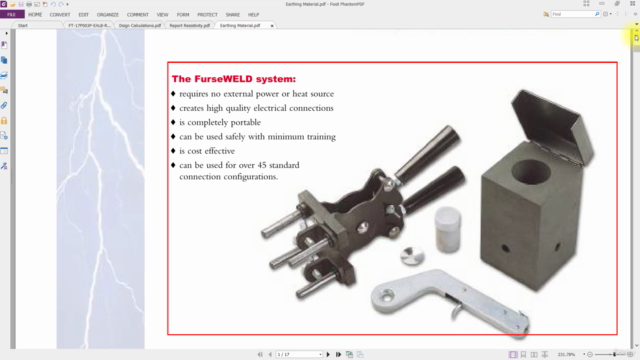640x360 pixels.
Task: Jump to the first page
Action: [260, 354]
